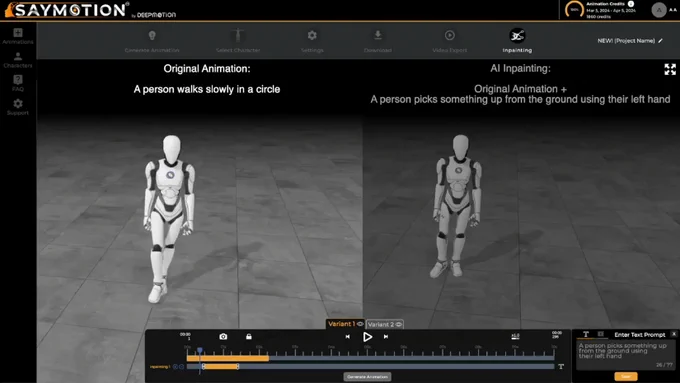Screen dimensions: 680x383
Task: Toggle fullscreen viewport with the expand icon
Action: point(670,69)
